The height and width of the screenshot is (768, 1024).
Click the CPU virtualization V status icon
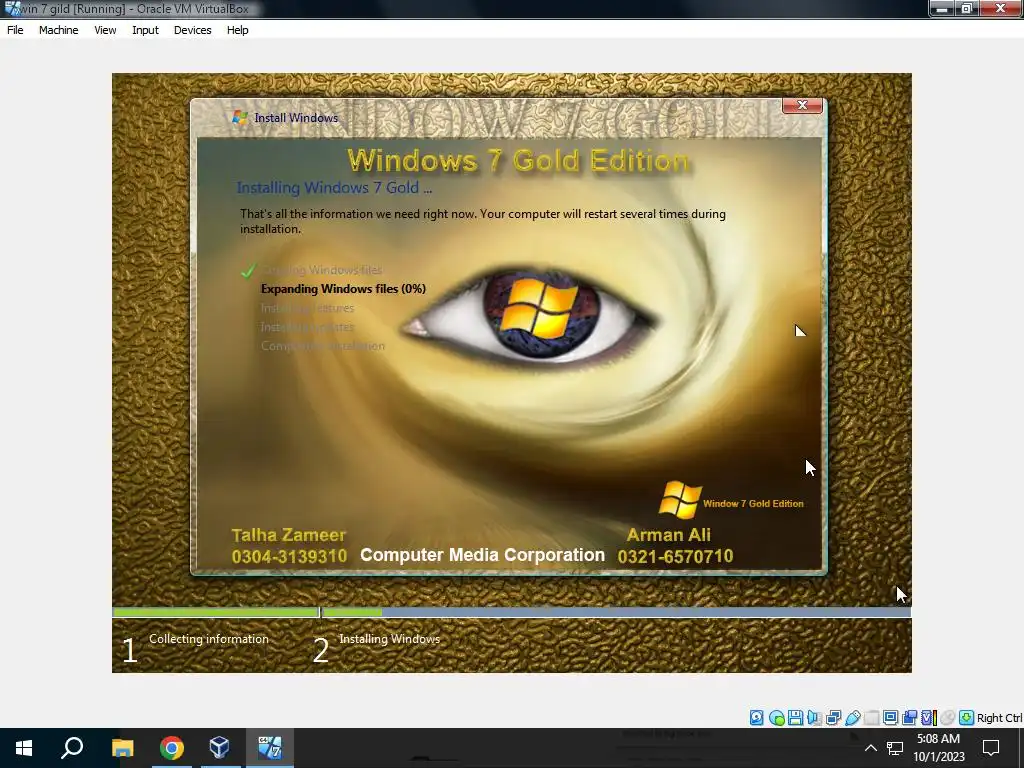(929, 718)
